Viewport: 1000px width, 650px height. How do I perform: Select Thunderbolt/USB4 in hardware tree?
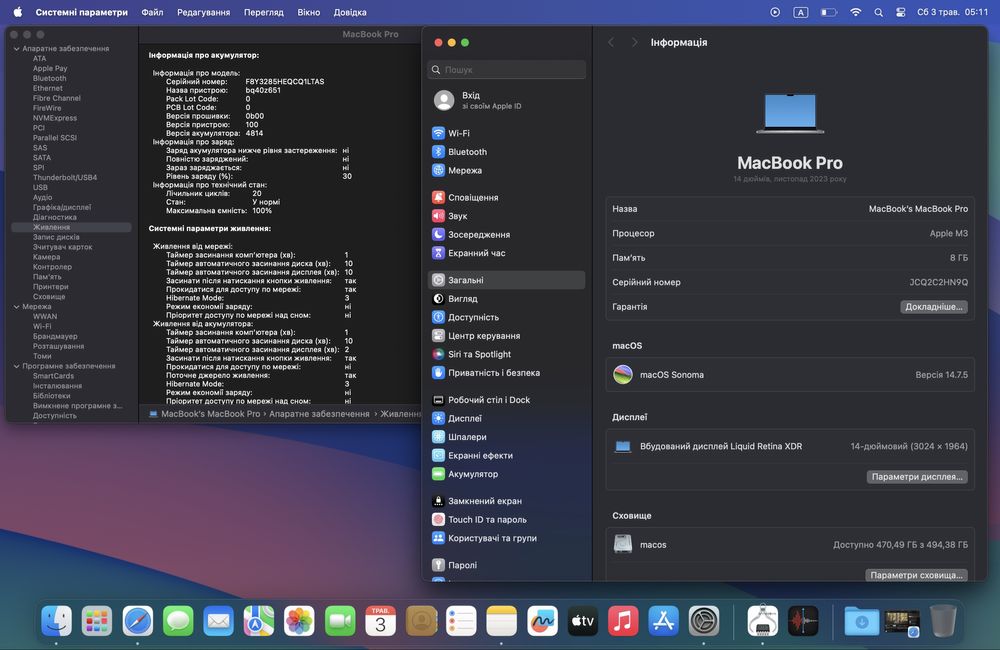coord(64,177)
